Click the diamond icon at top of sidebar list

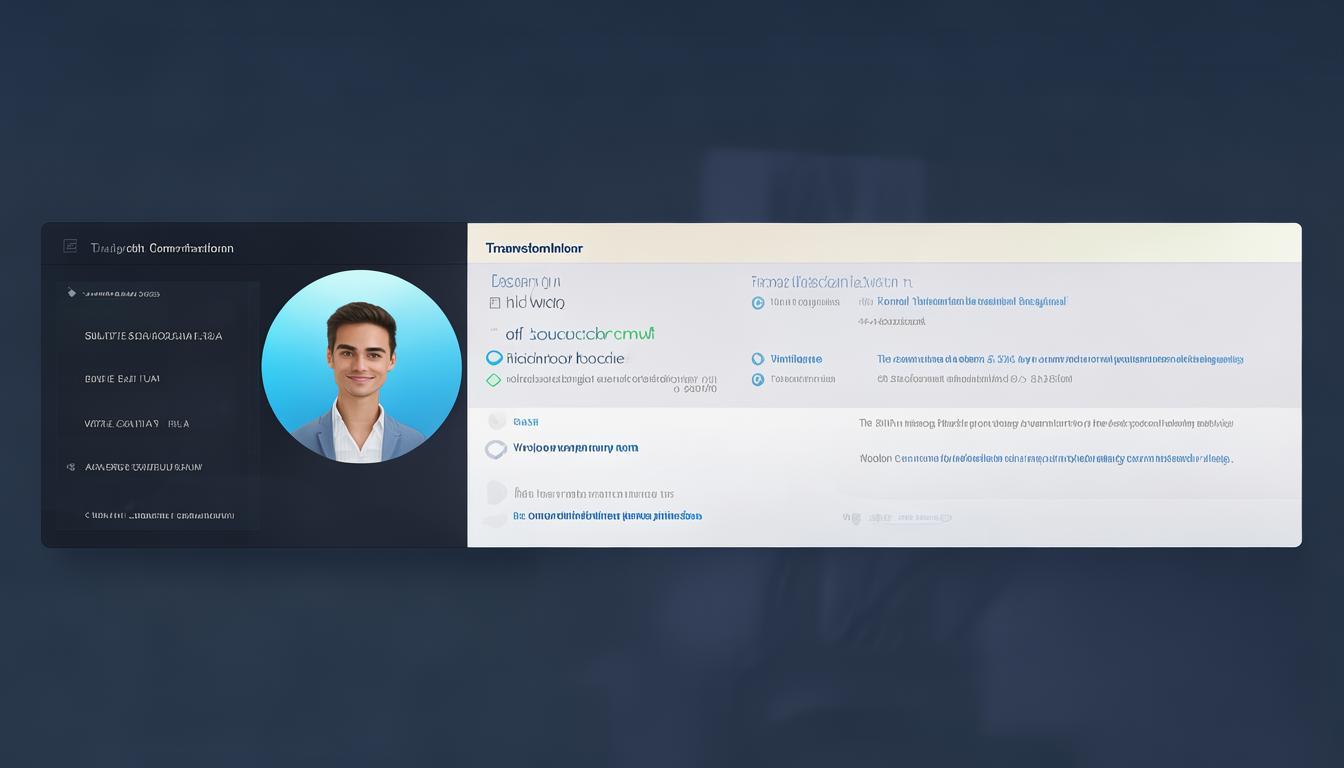pos(71,293)
